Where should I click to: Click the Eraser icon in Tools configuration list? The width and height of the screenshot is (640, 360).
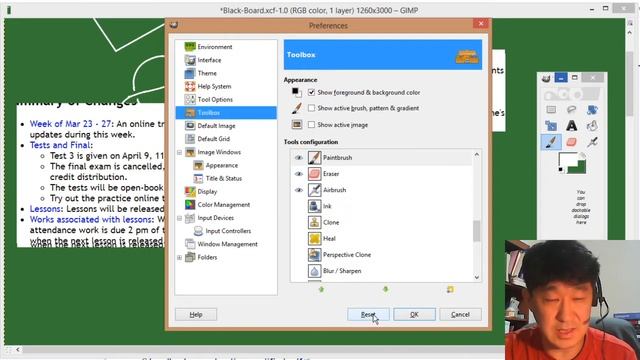[314, 174]
